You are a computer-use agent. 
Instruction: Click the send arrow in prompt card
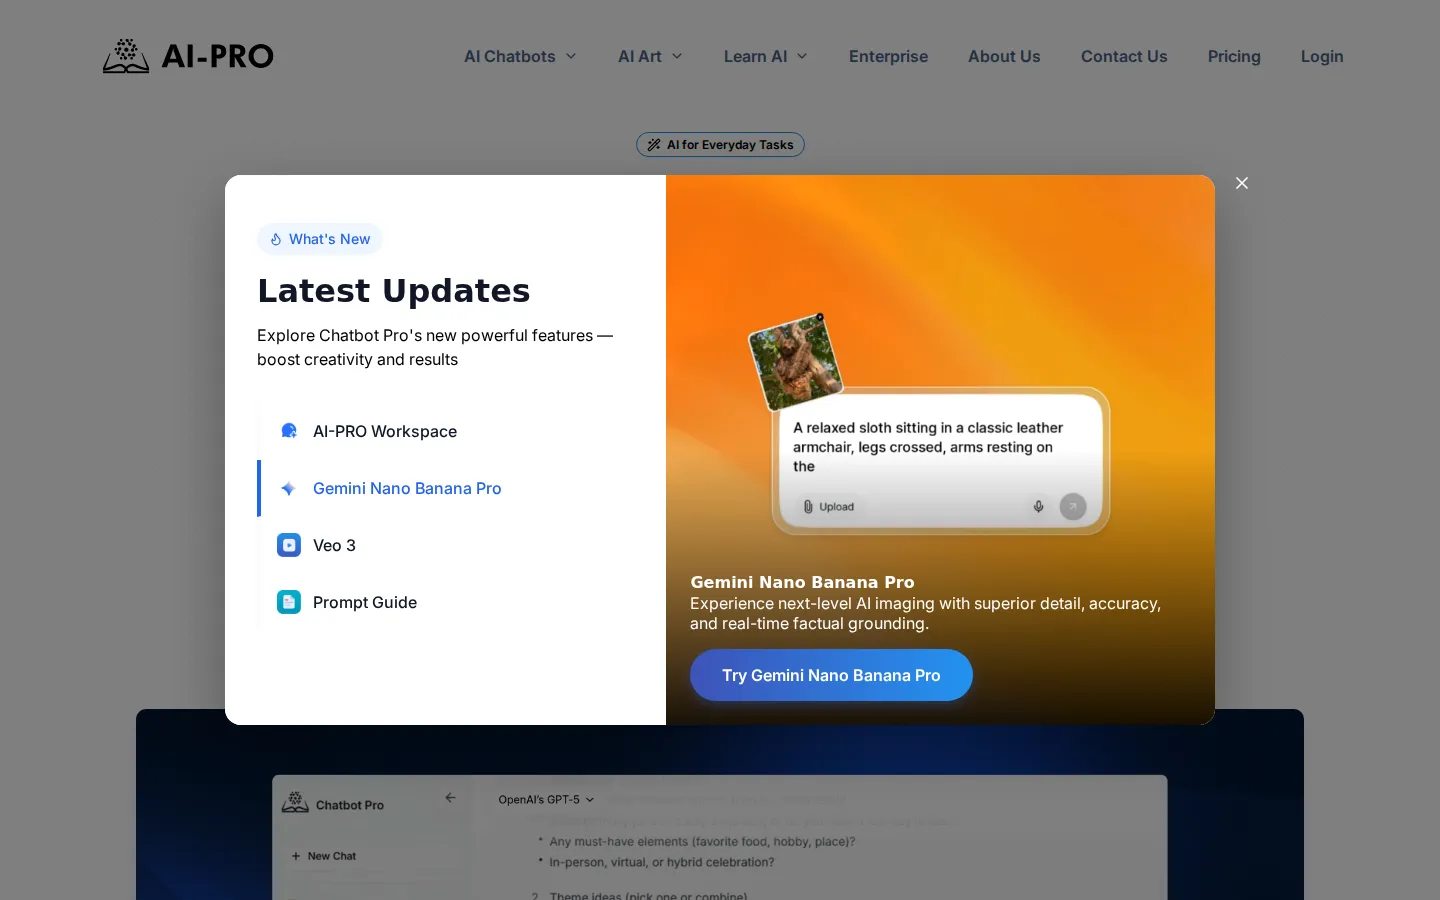tap(1073, 506)
